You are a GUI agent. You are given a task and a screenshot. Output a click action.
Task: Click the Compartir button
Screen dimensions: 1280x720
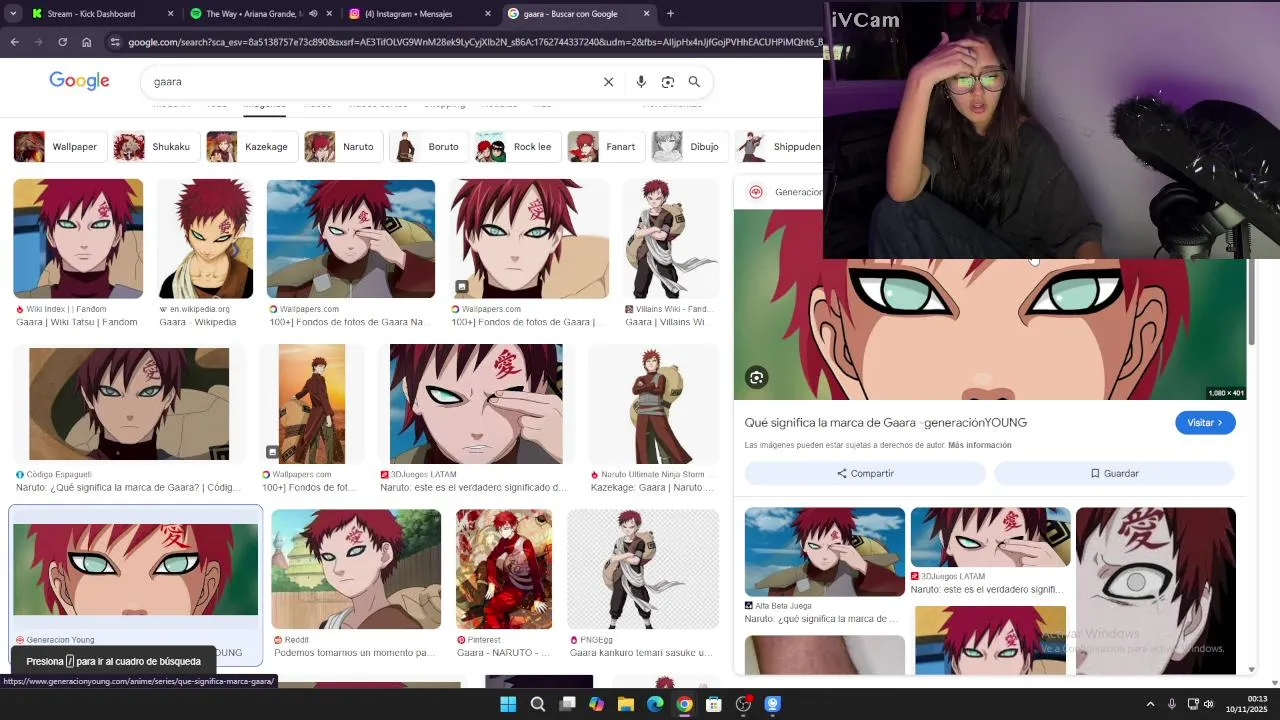click(865, 474)
